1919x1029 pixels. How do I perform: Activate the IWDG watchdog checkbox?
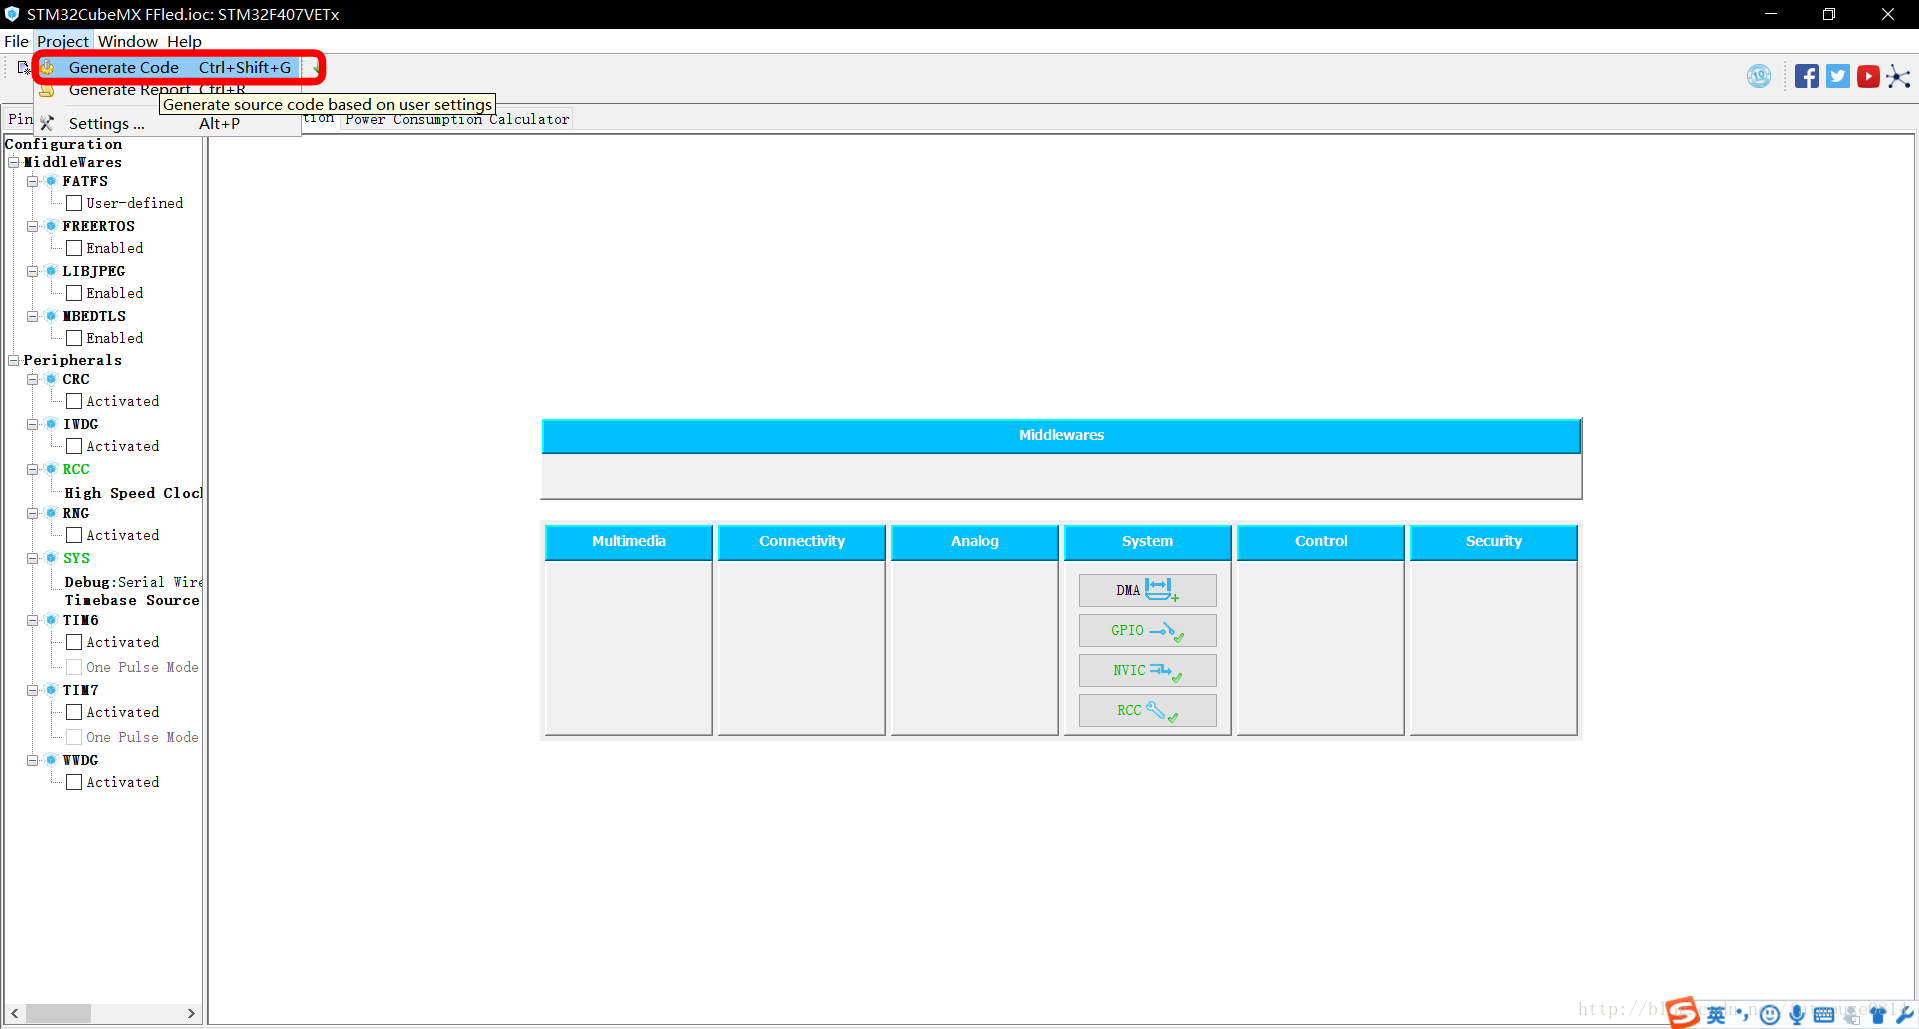point(74,446)
